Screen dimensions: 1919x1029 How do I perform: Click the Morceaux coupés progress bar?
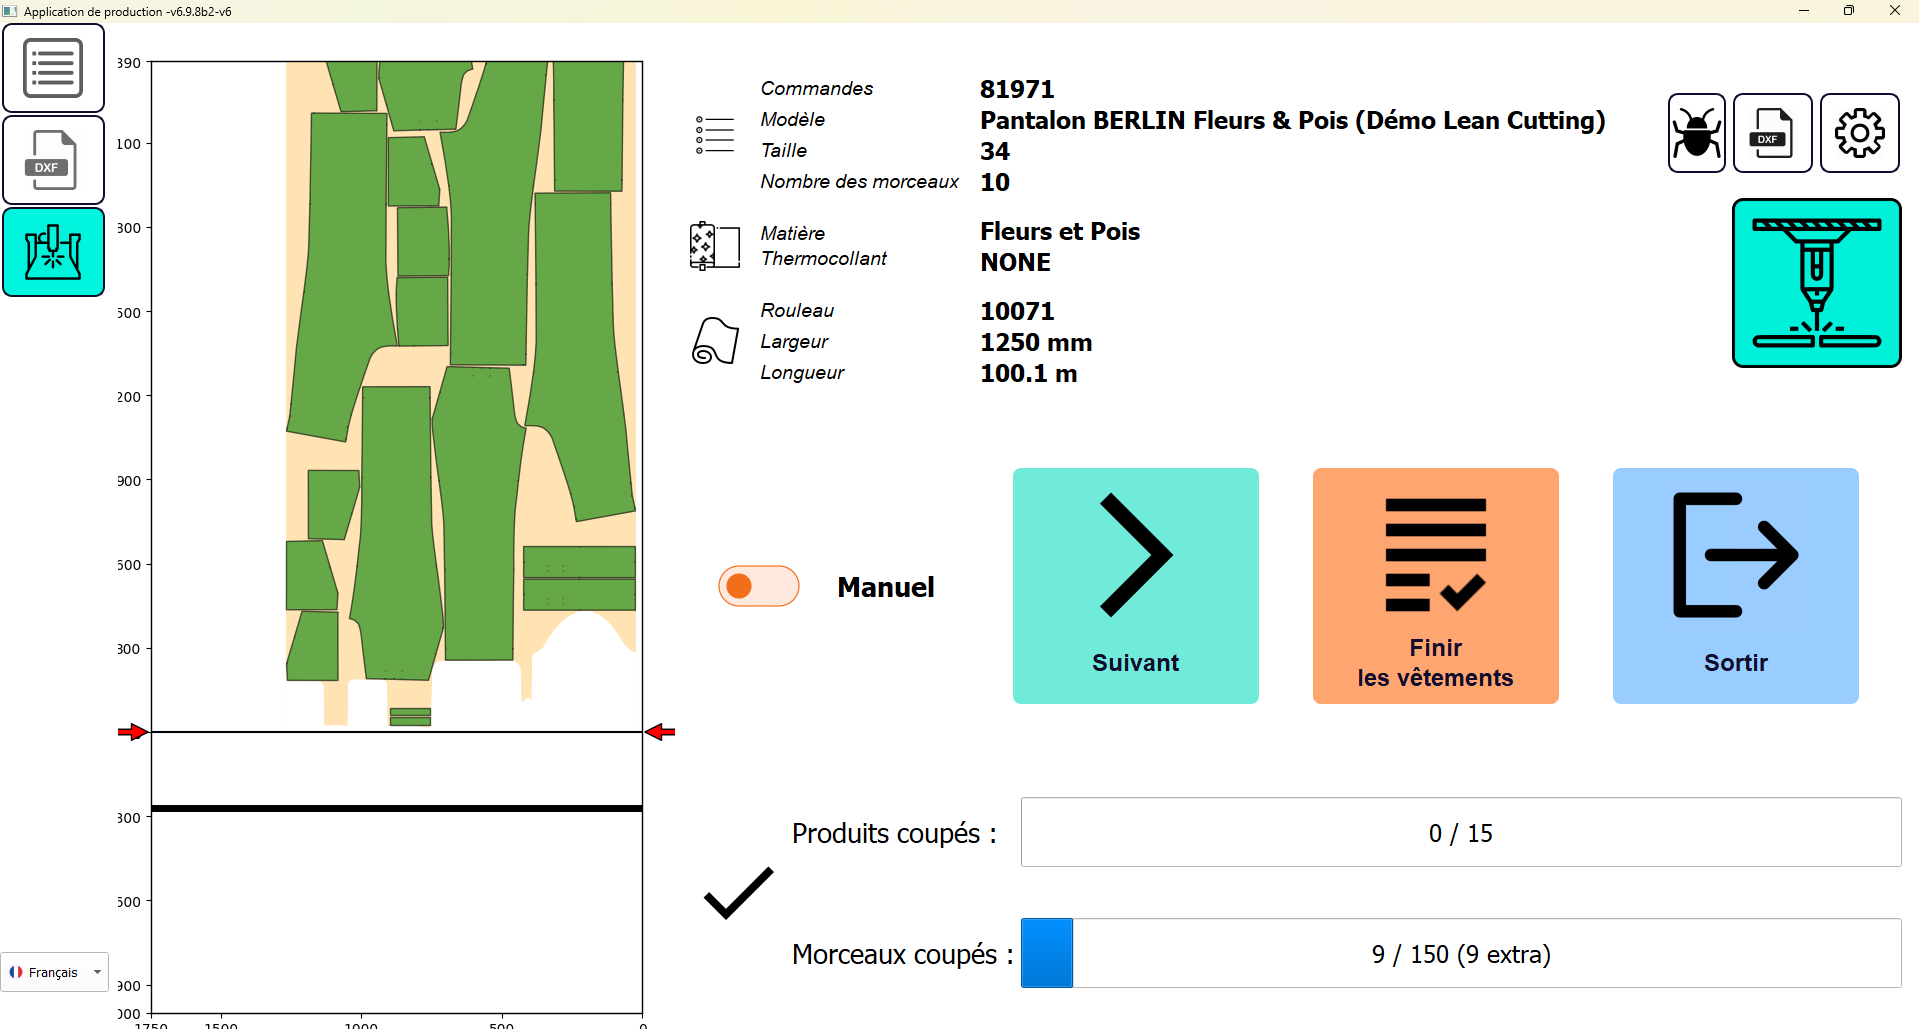tap(1460, 954)
